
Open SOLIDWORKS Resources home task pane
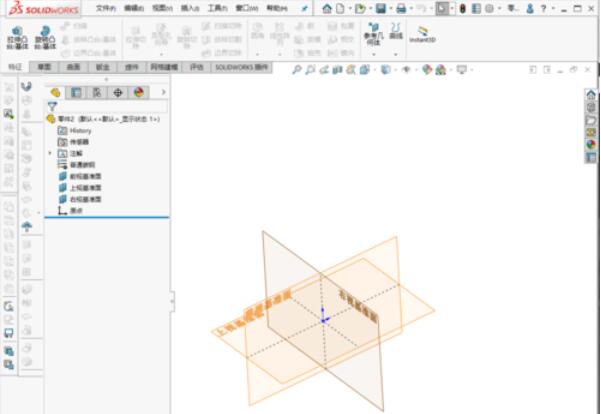point(591,94)
